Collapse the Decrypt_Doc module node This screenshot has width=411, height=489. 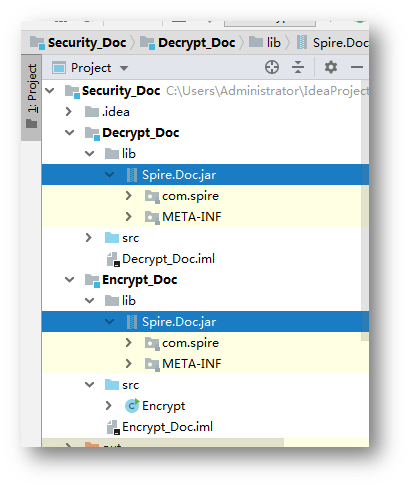click(69, 133)
